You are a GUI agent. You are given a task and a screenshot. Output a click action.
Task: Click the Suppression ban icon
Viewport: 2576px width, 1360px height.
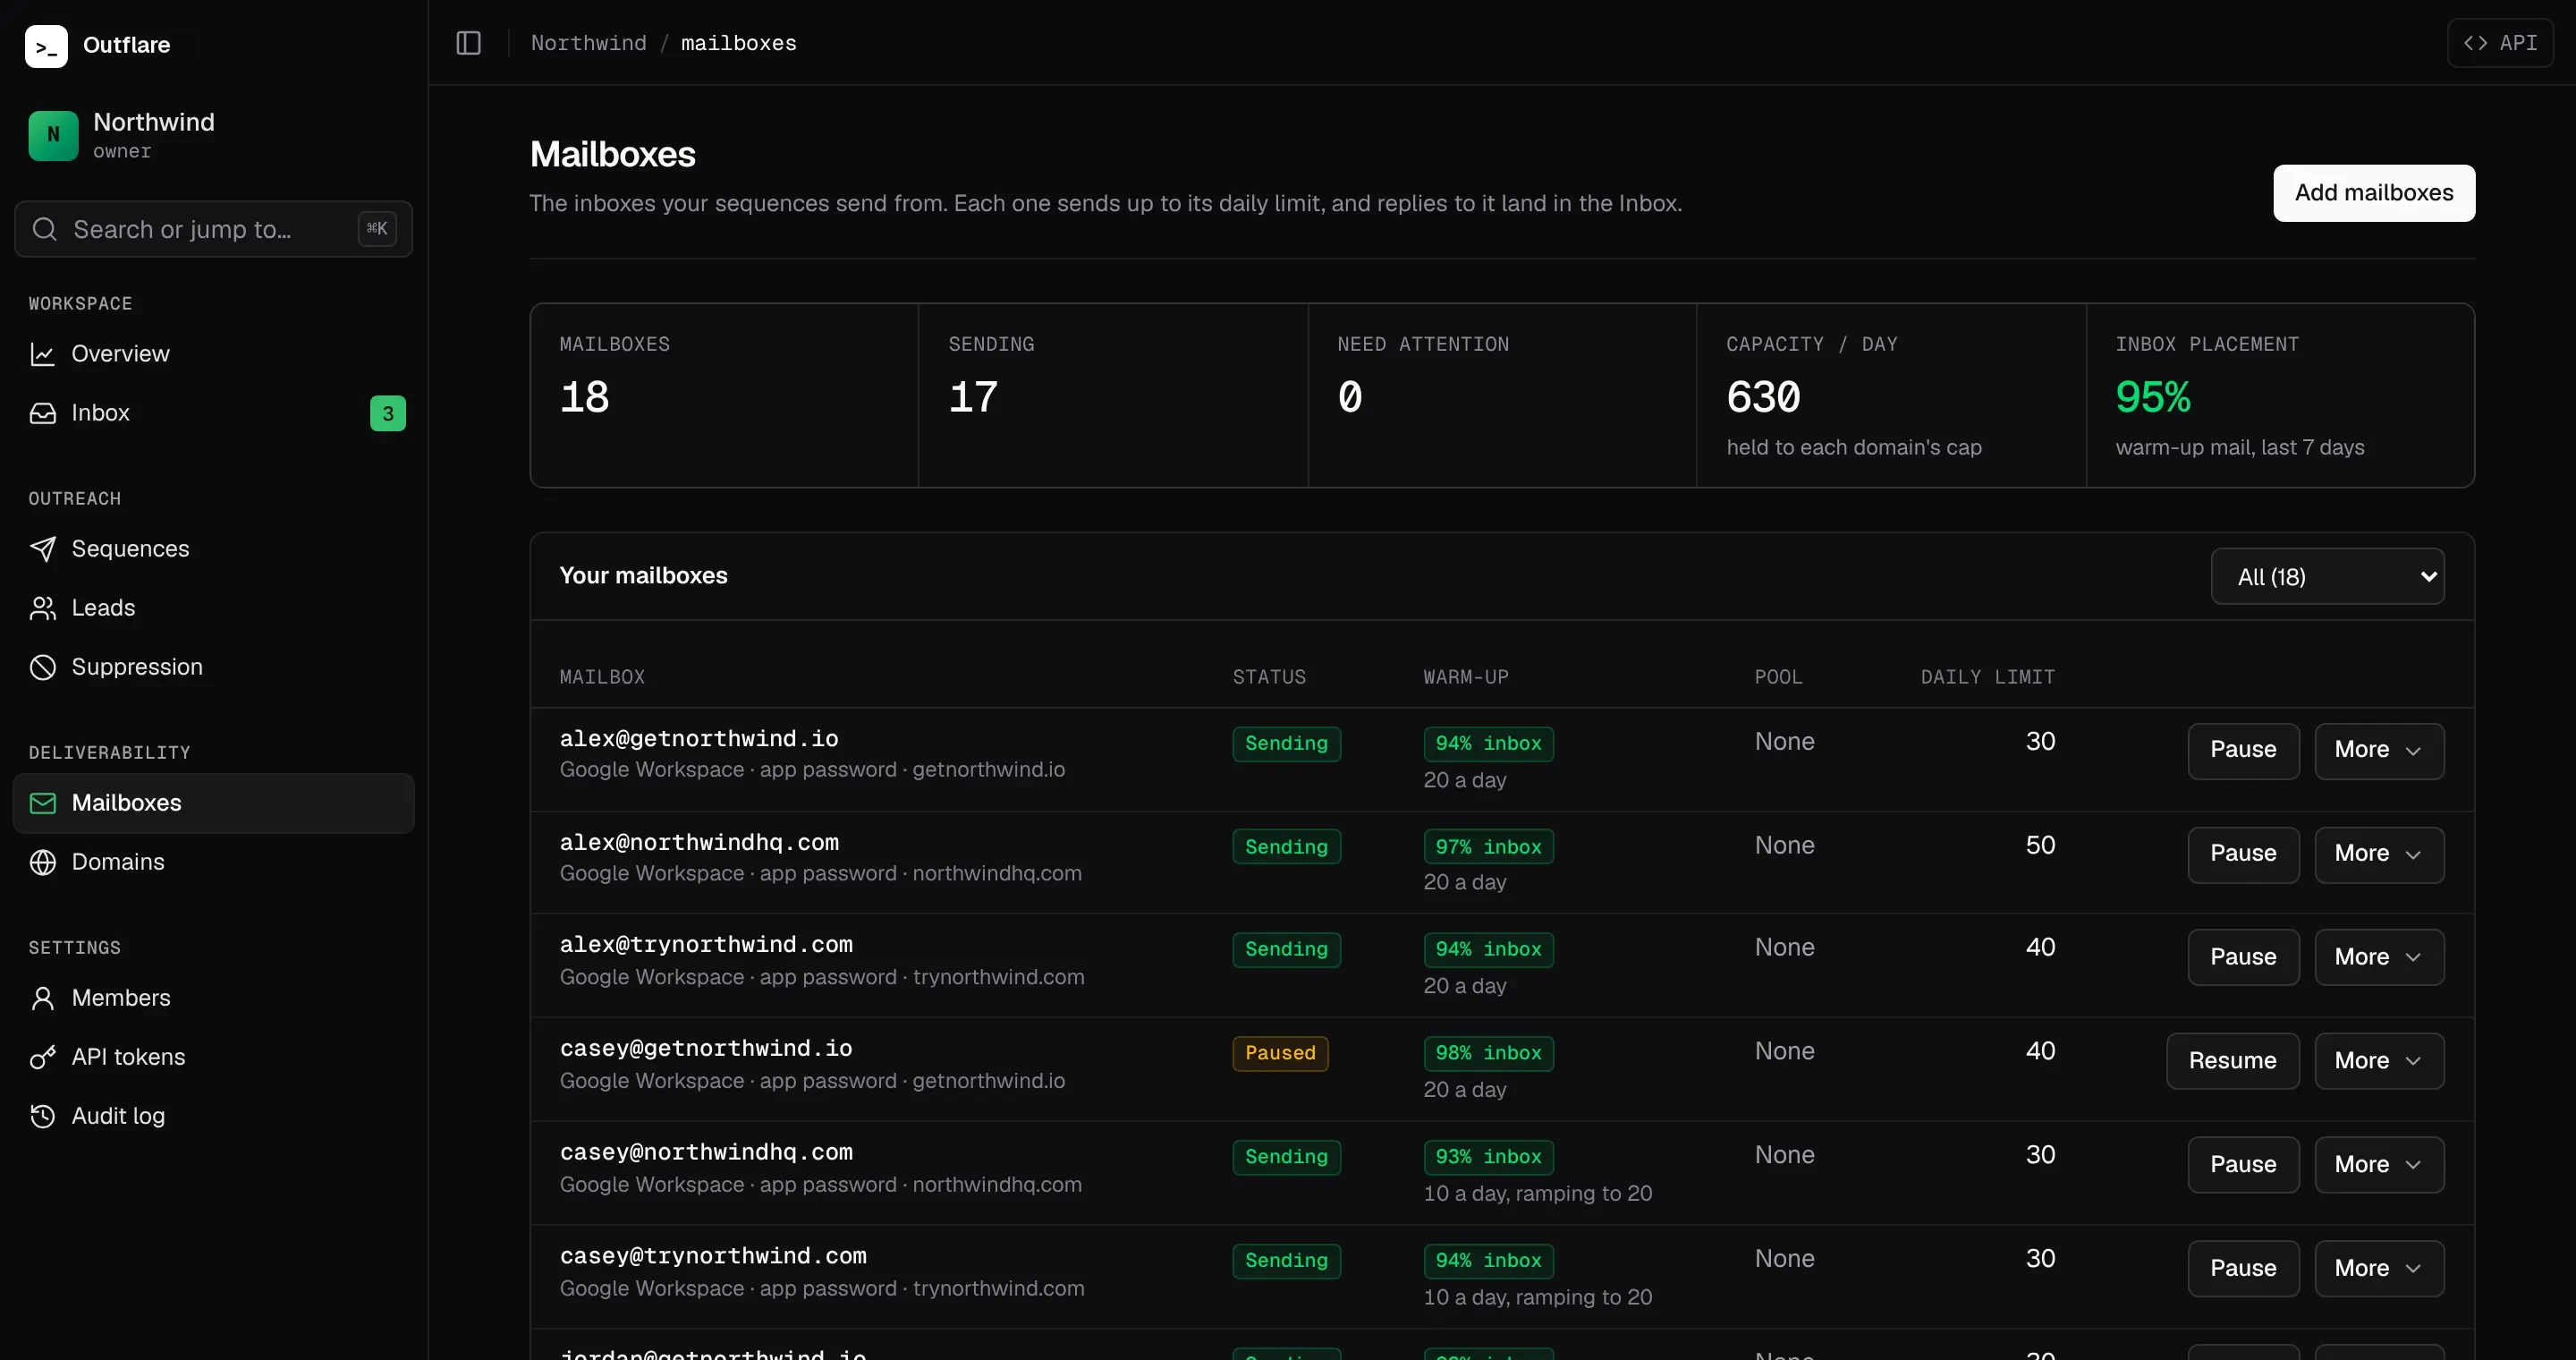pos(43,667)
